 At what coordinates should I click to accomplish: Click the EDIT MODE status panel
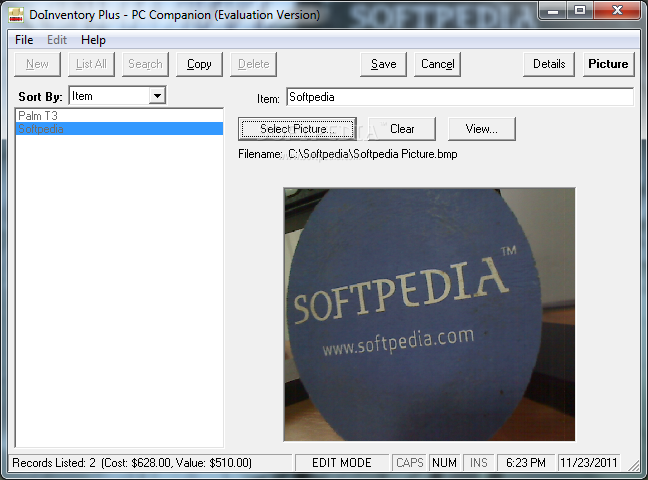342,463
